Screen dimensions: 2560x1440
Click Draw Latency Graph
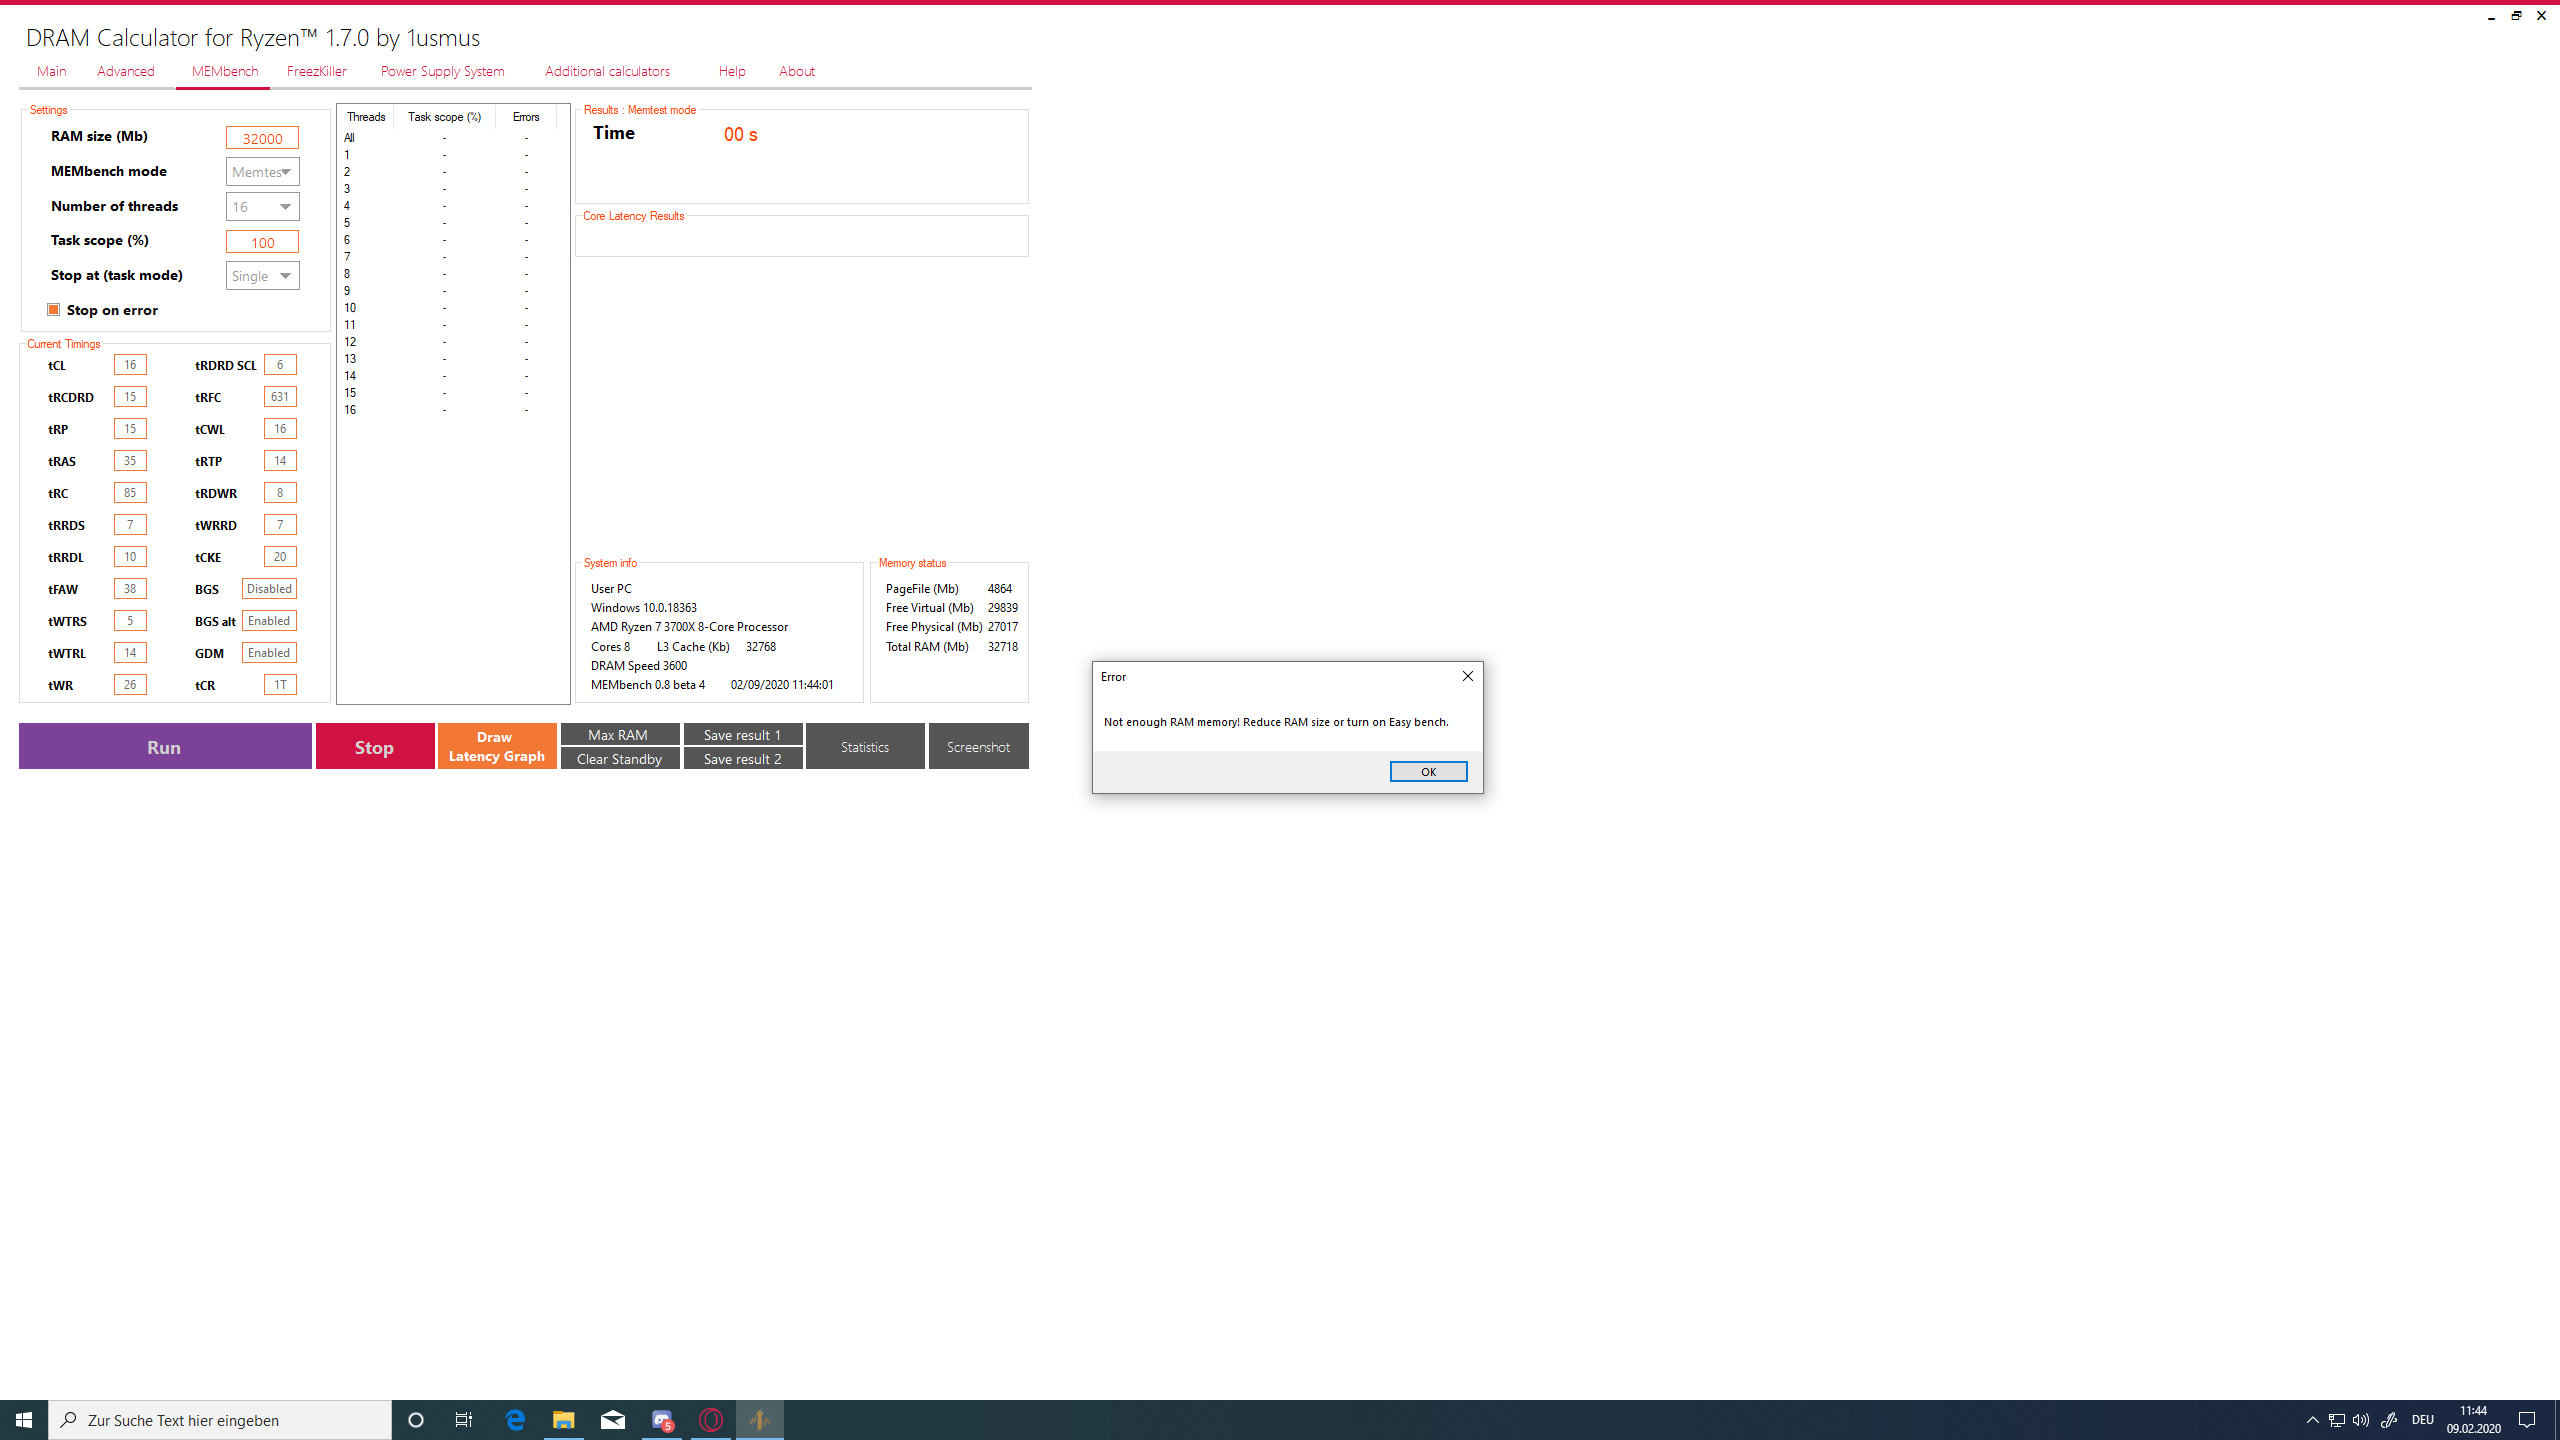click(x=497, y=747)
